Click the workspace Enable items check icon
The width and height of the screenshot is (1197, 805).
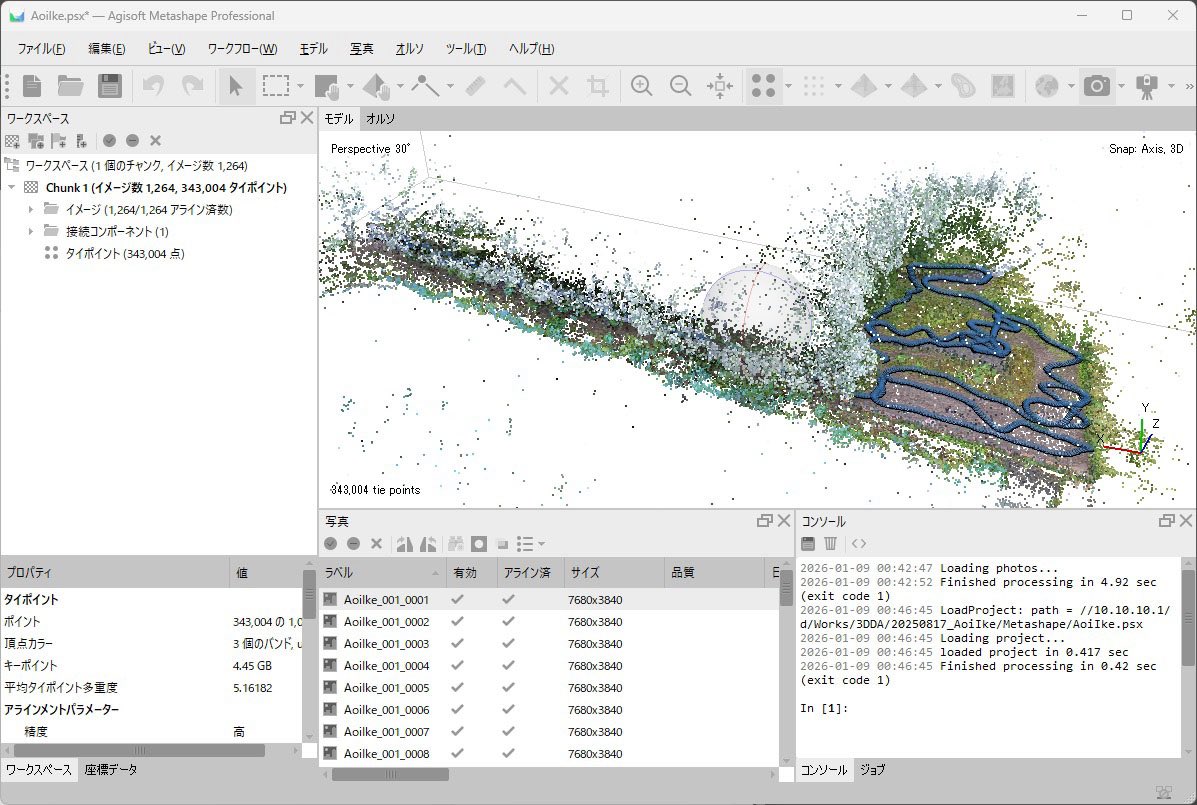[109, 140]
